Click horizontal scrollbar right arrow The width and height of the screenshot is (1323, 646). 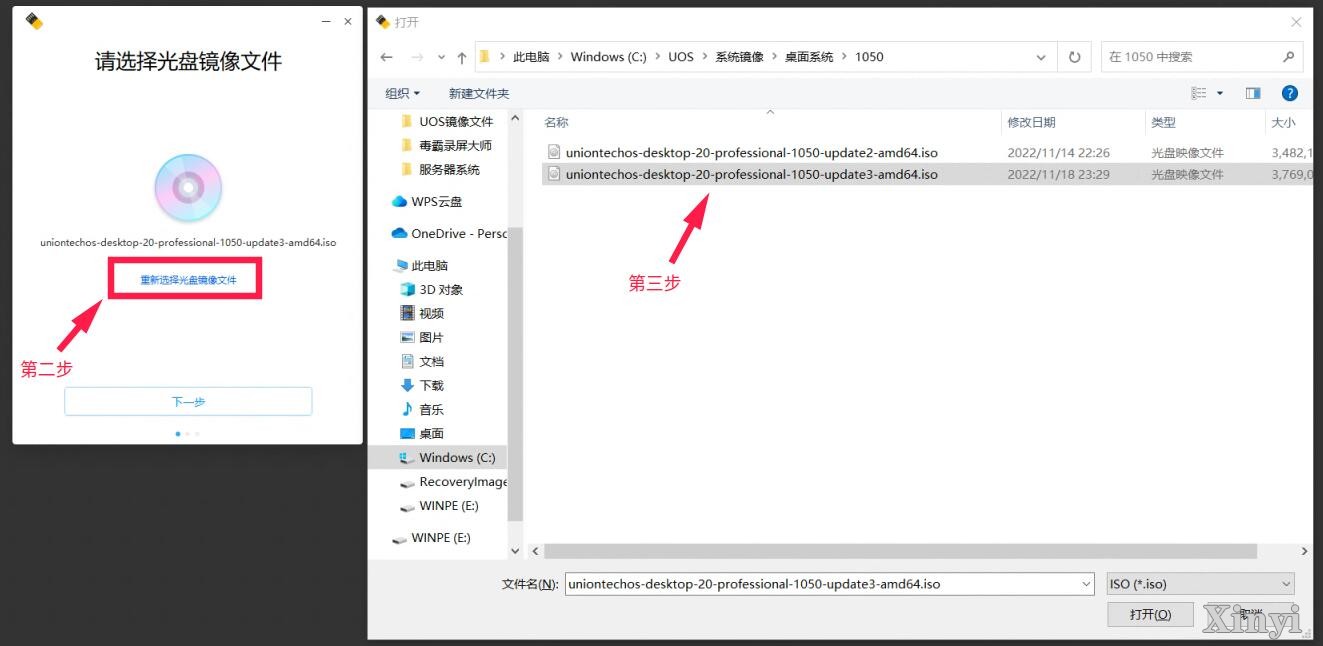1304,551
